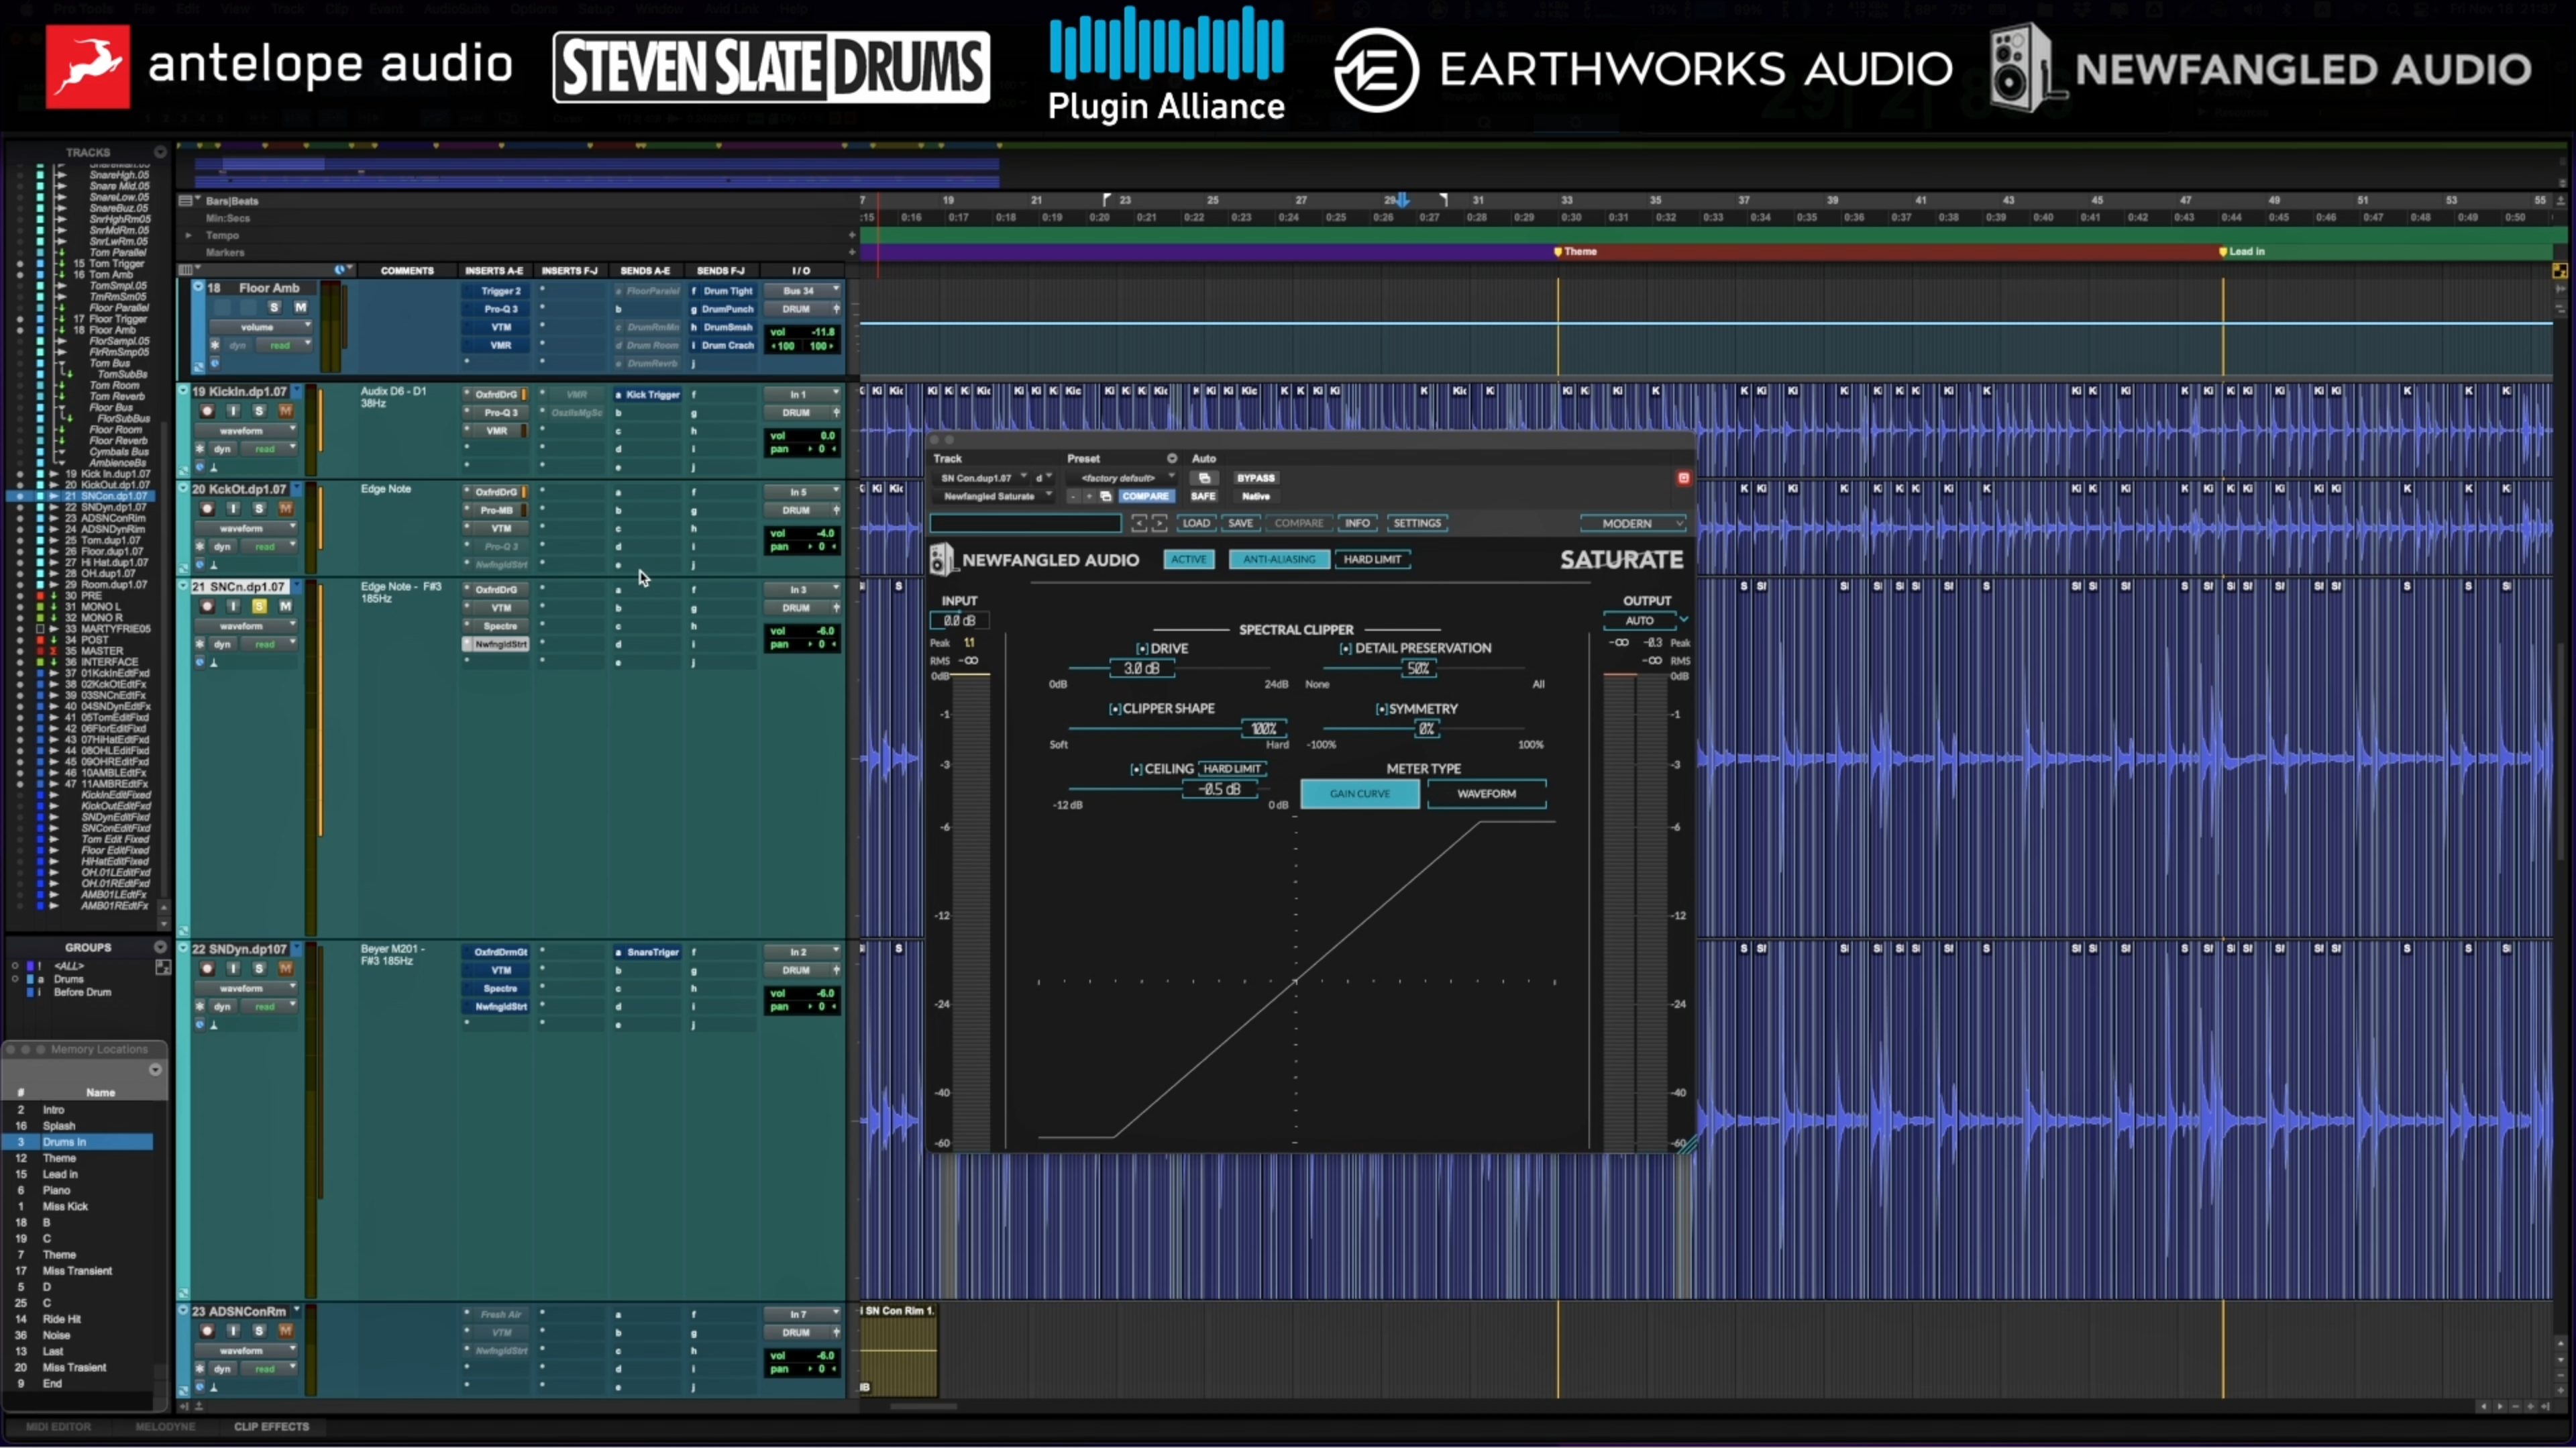This screenshot has height=1448, width=2576.
Task: Mute the 18 Floor Amb track
Action: 300,307
